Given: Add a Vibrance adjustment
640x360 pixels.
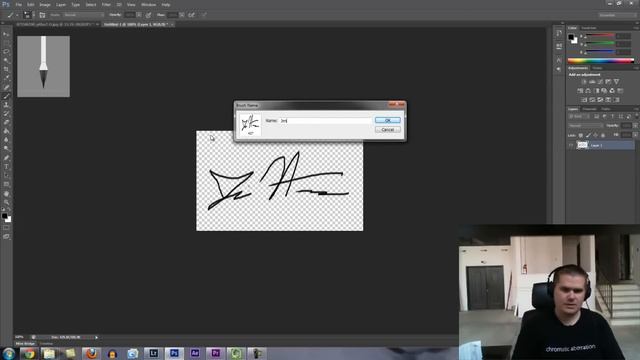Looking at the screenshot, I should point(616,82).
